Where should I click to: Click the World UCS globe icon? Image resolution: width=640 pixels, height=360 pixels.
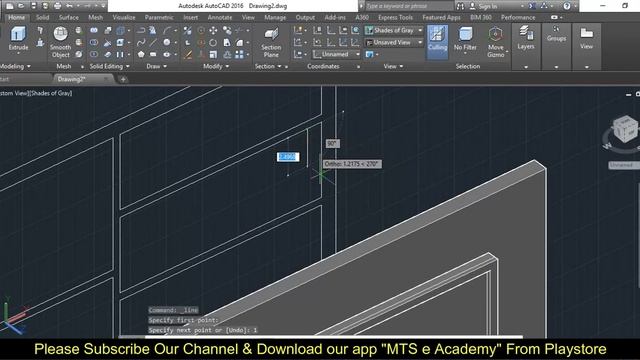[x=356, y=30]
